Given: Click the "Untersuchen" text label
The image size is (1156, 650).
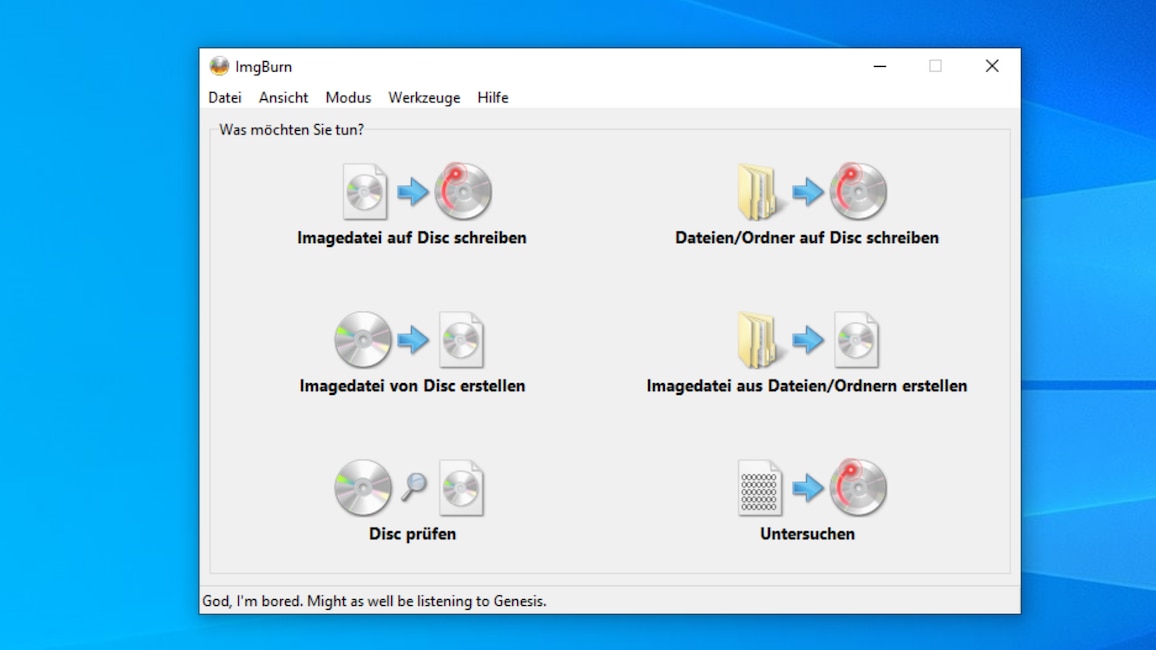Looking at the screenshot, I should (x=806, y=534).
